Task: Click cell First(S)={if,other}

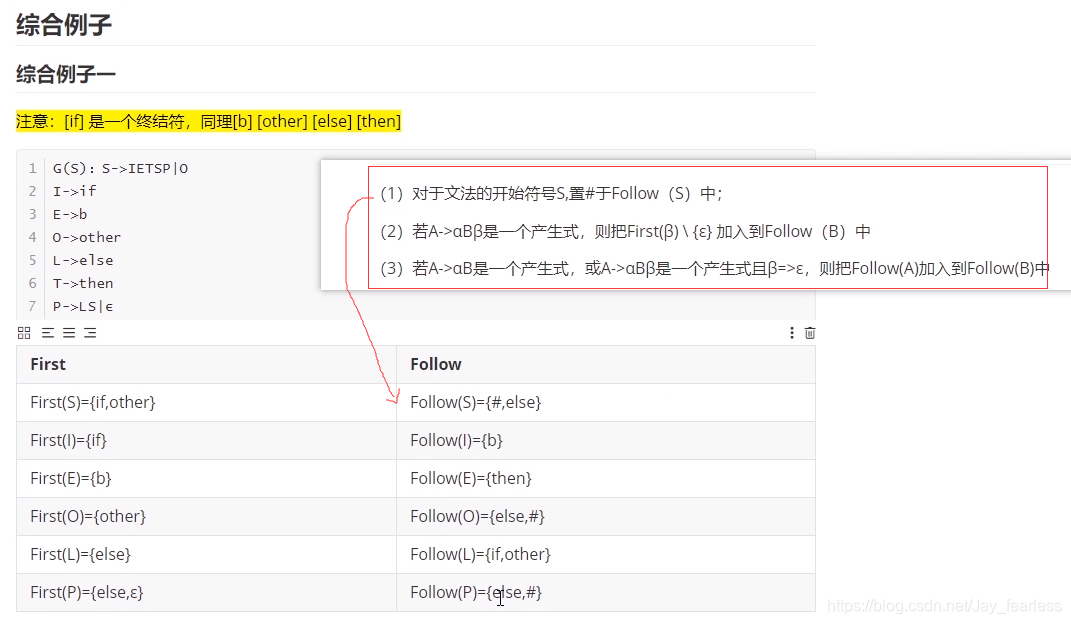Action: [x=206, y=403]
